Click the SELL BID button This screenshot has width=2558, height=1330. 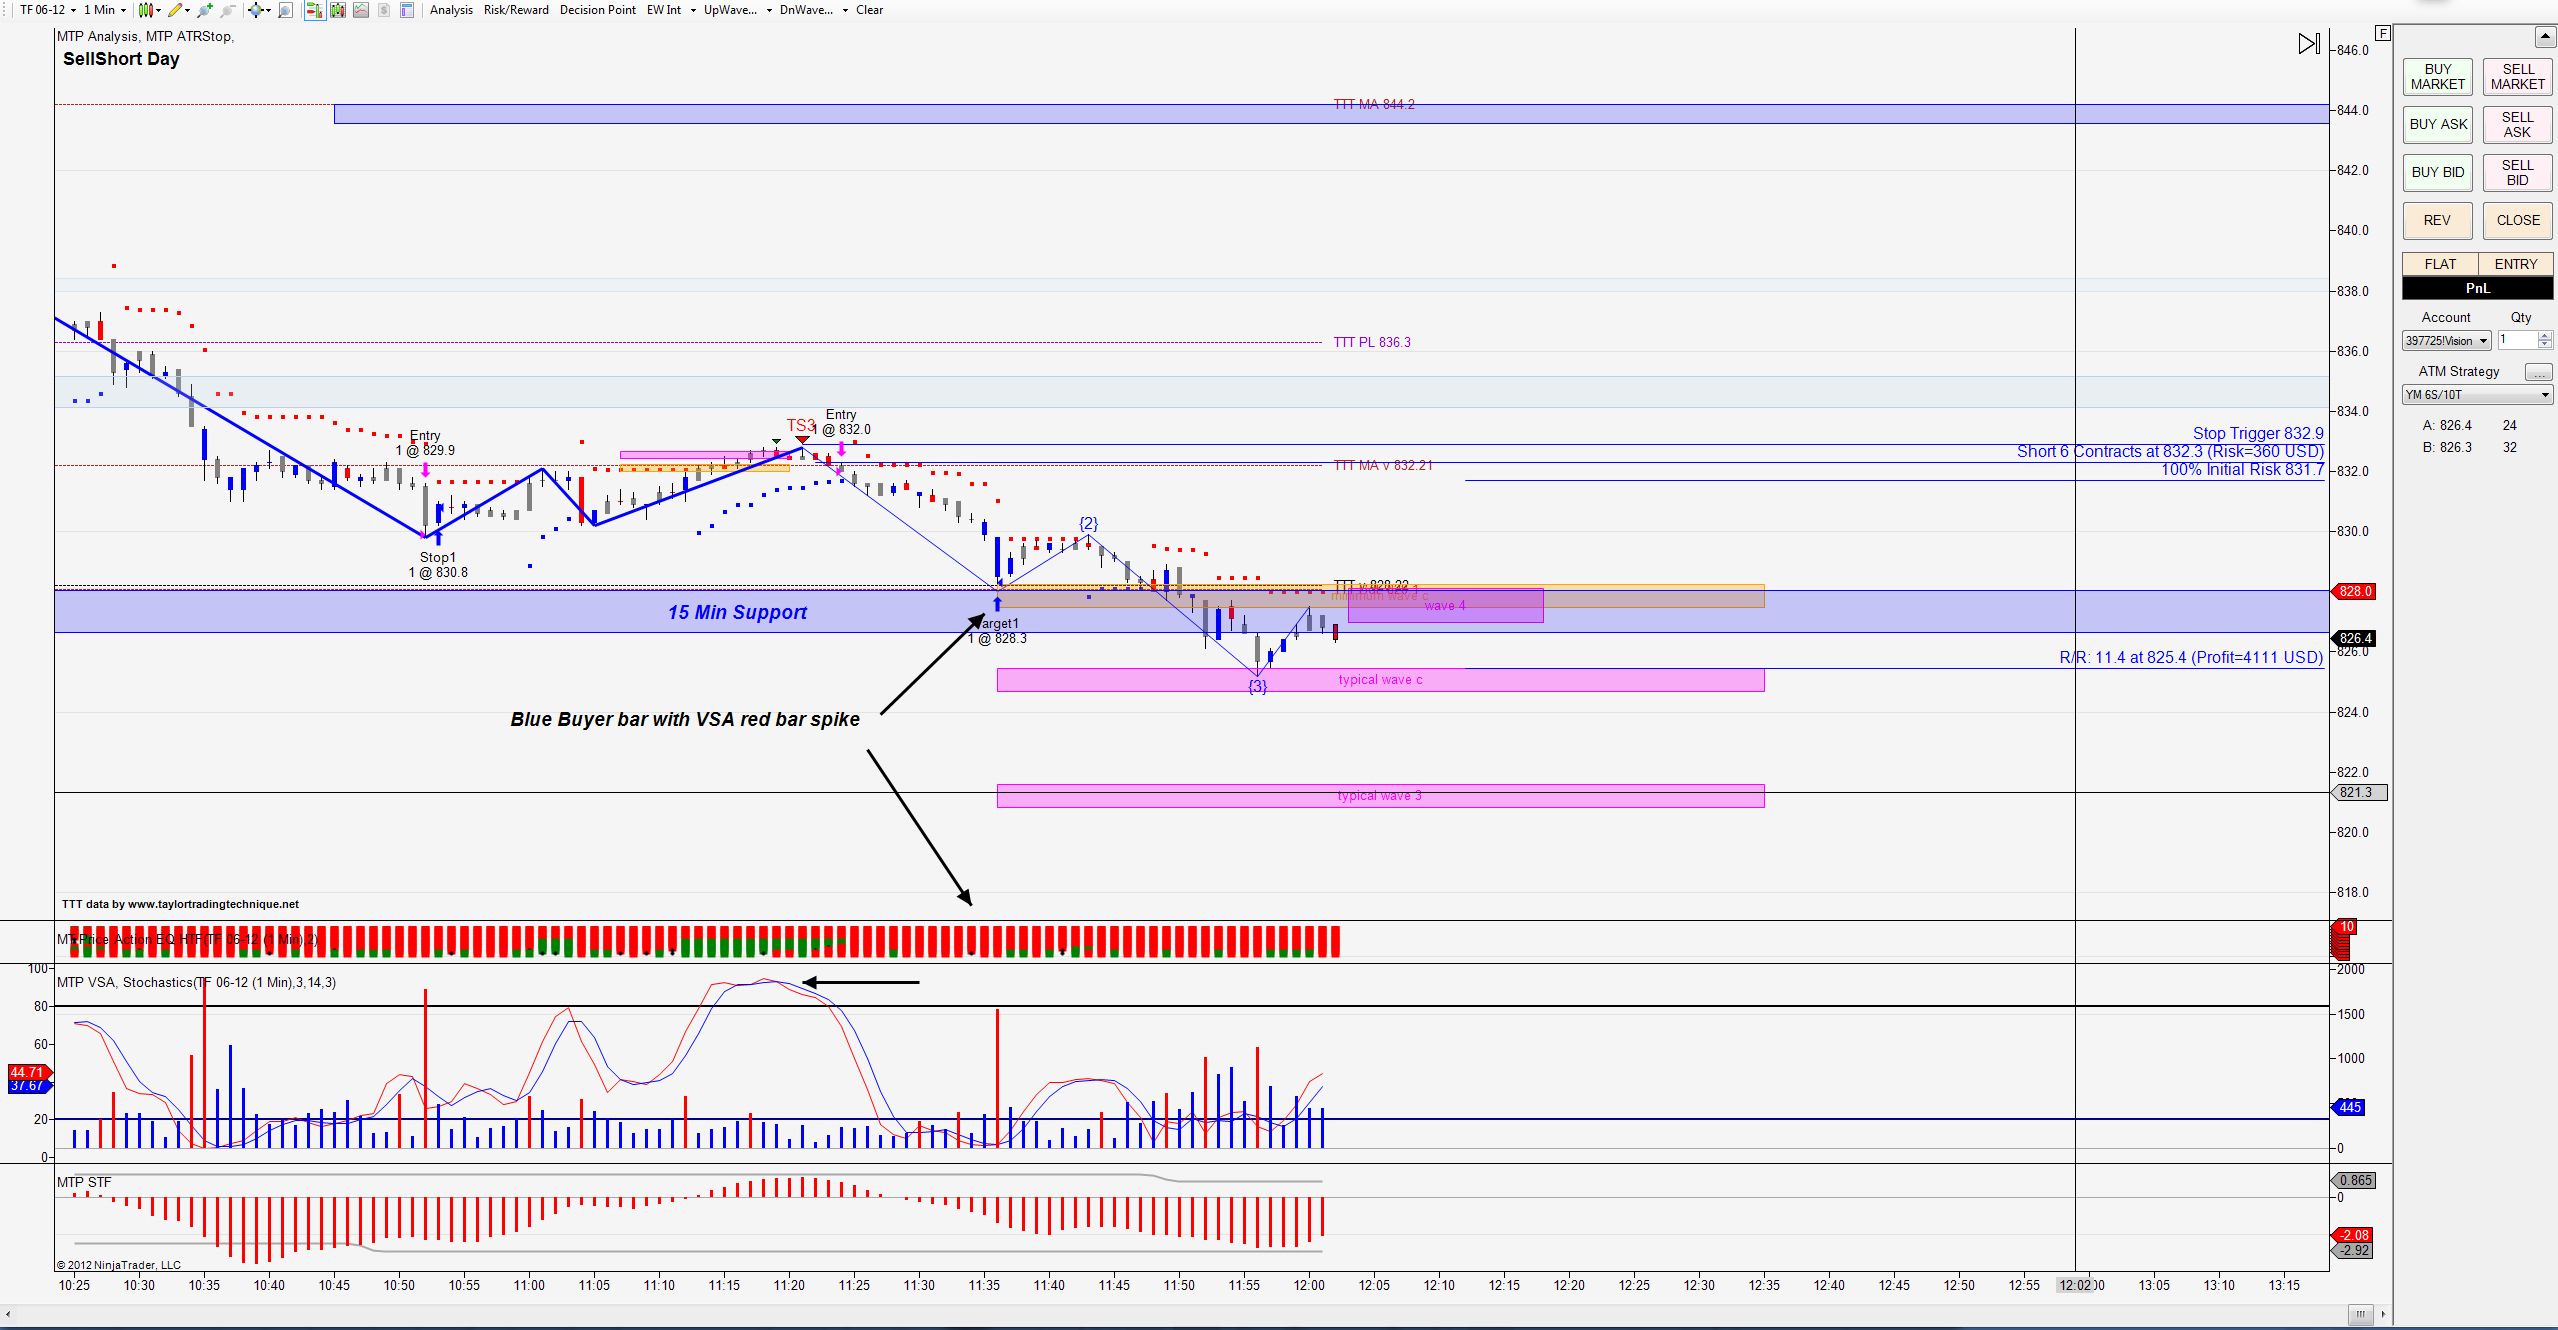click(x=2518, y=173)
